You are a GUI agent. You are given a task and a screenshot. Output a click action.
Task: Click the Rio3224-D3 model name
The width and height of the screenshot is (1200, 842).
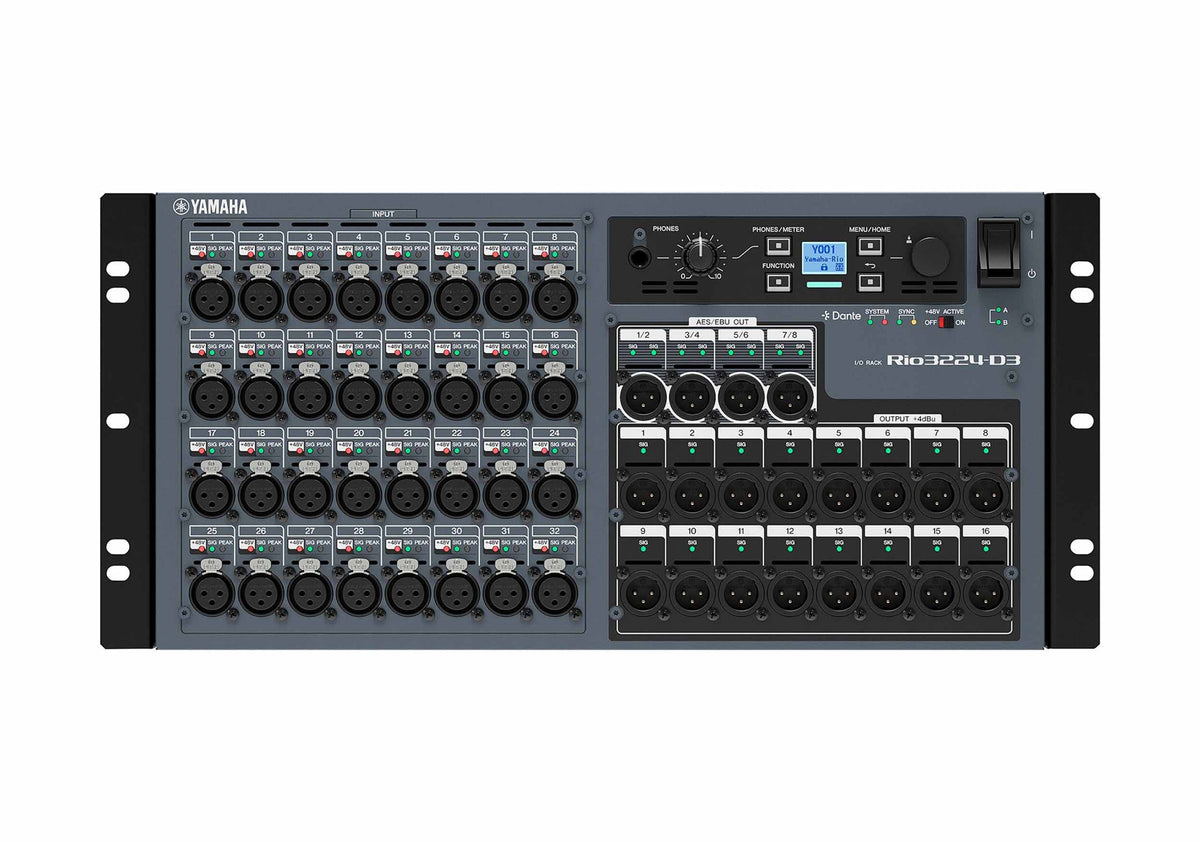click(953, 361)
